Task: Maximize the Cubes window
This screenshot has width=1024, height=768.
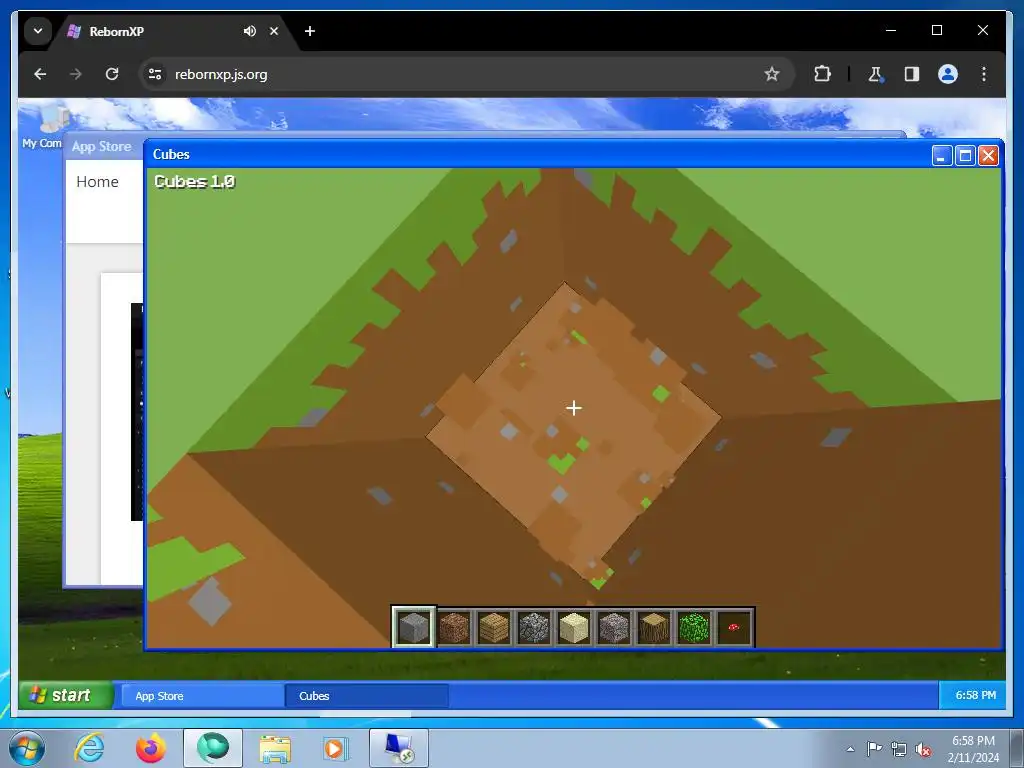Action: tap(965, 155)
